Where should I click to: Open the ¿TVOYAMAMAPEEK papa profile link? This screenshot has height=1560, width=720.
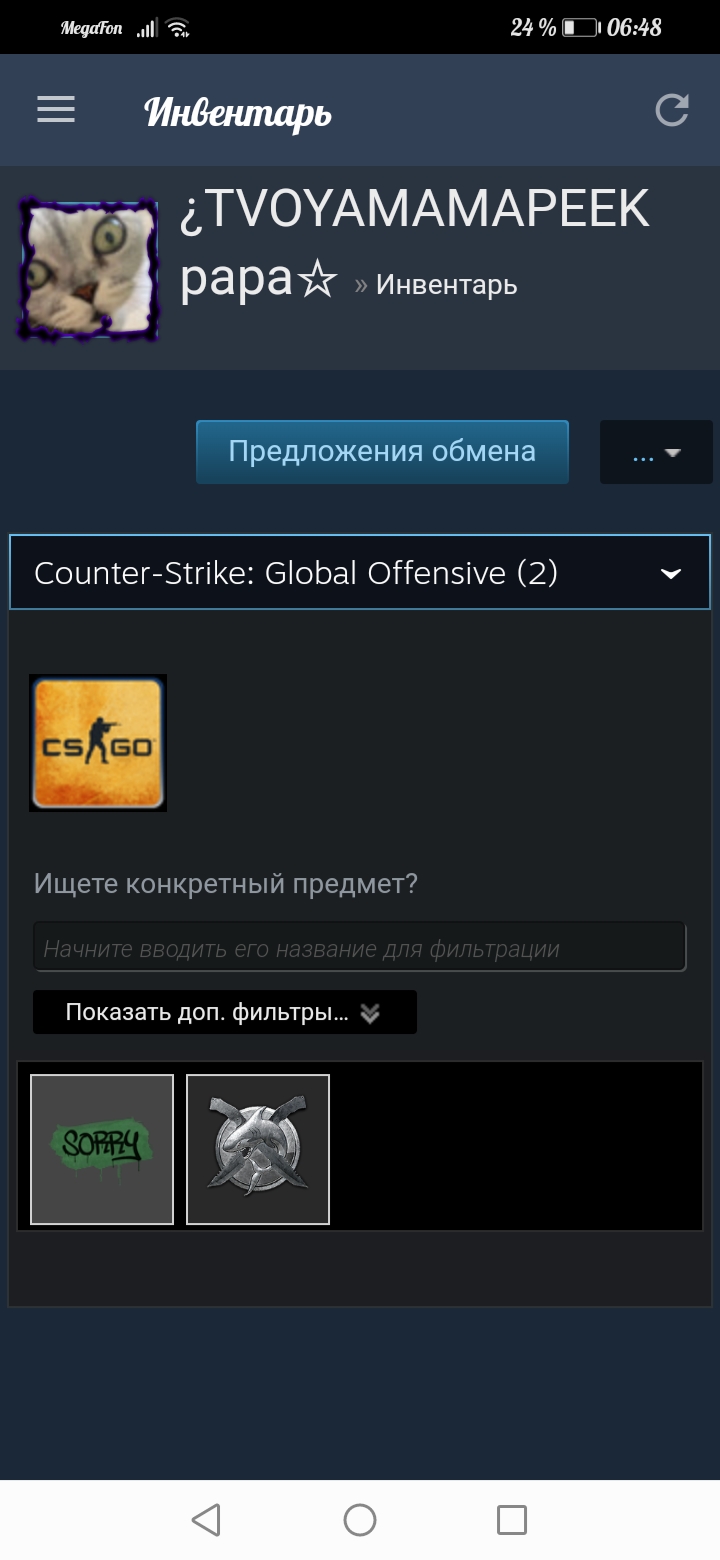coord(414,244)
